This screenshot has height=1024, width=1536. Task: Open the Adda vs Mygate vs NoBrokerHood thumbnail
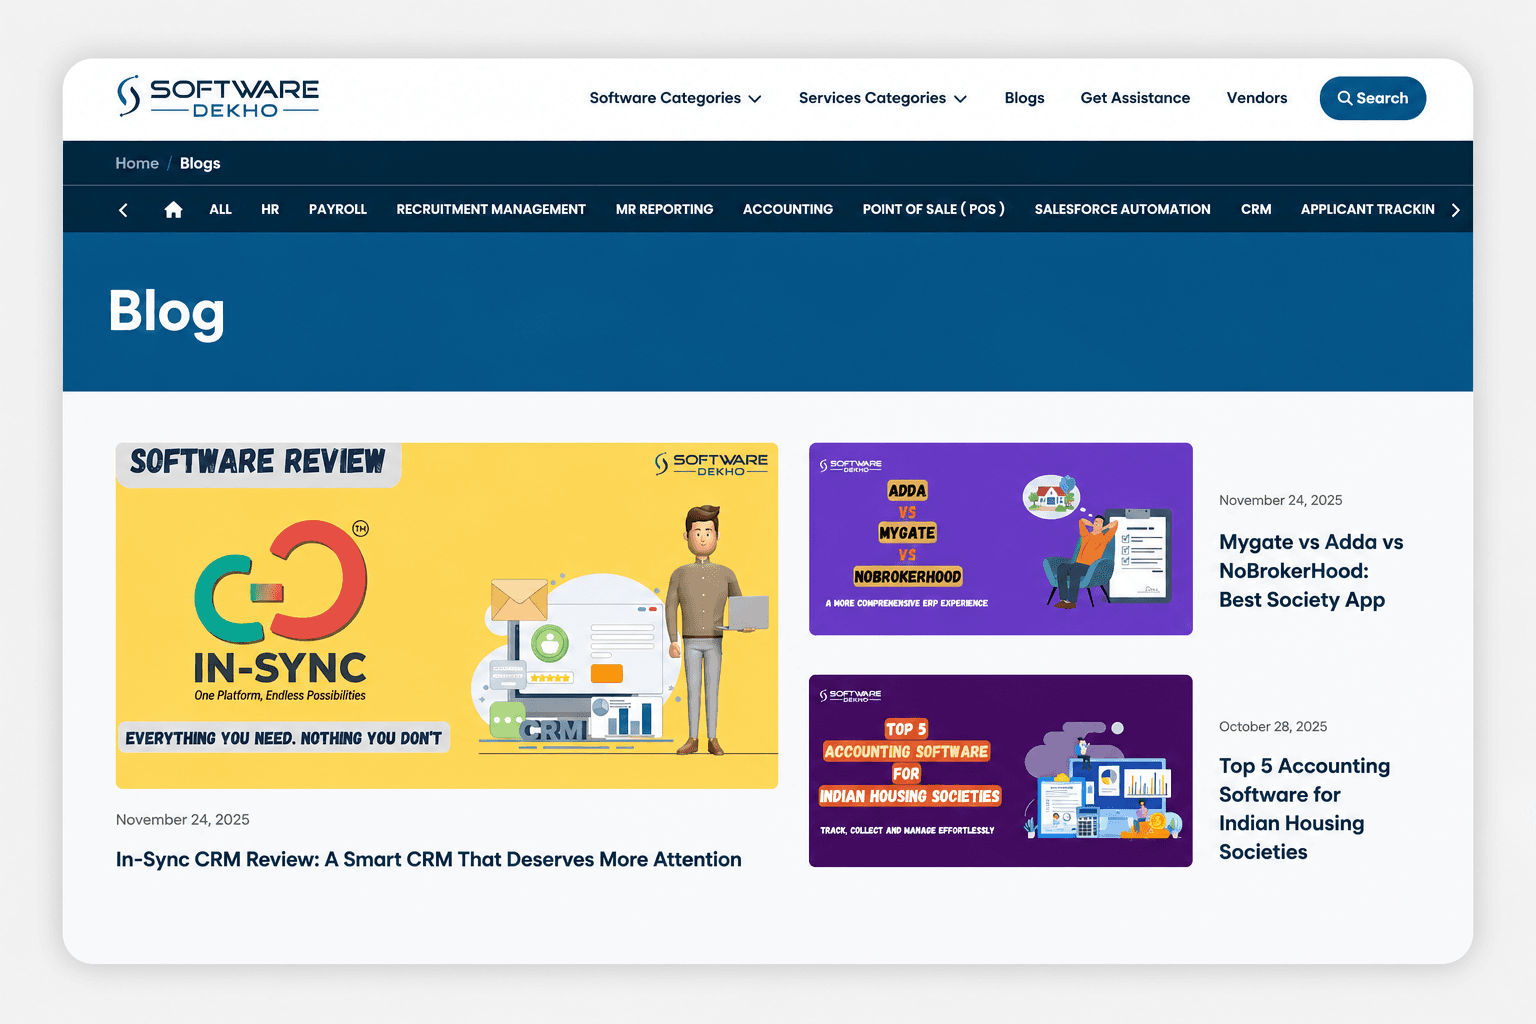1001,539
